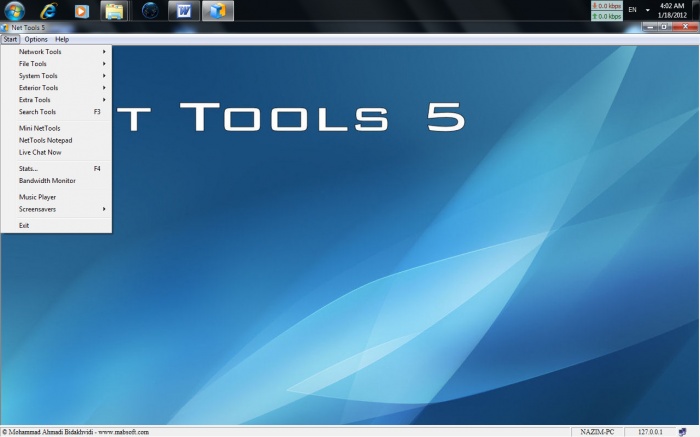700x437 pixels.
Task: Click the network icon in status bar
Action: coord(682,432)
